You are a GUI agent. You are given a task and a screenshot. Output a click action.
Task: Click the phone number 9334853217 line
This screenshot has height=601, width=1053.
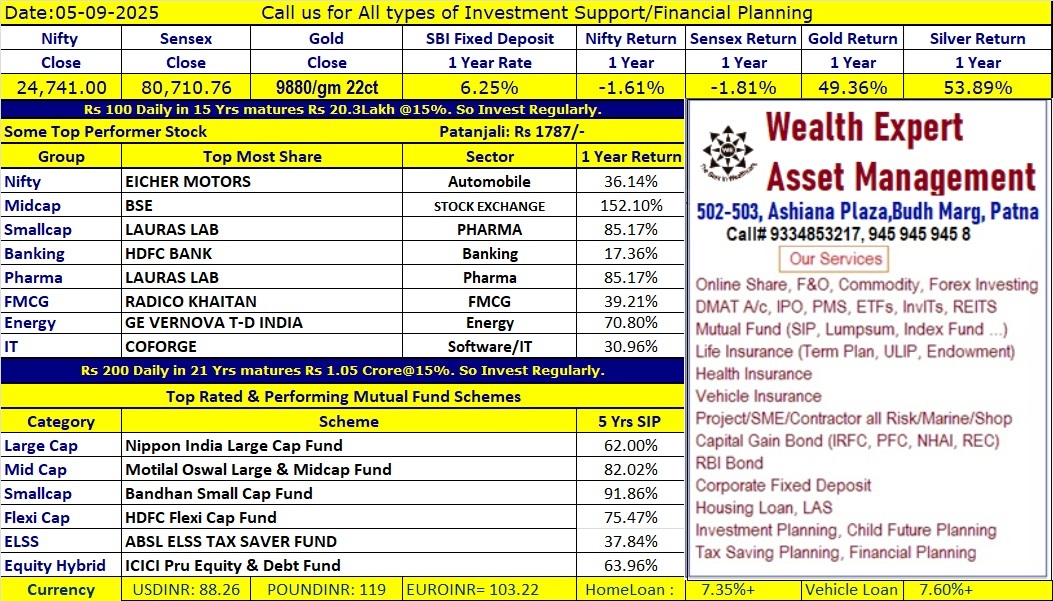click(848, 234)
